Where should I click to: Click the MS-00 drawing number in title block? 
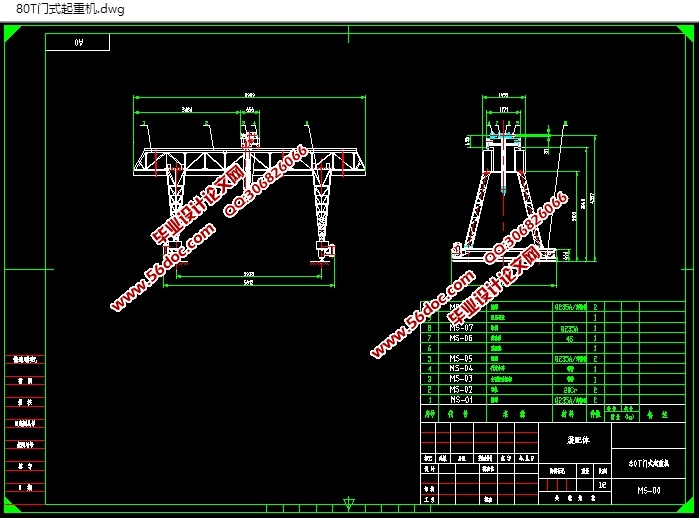click(649, 490)
